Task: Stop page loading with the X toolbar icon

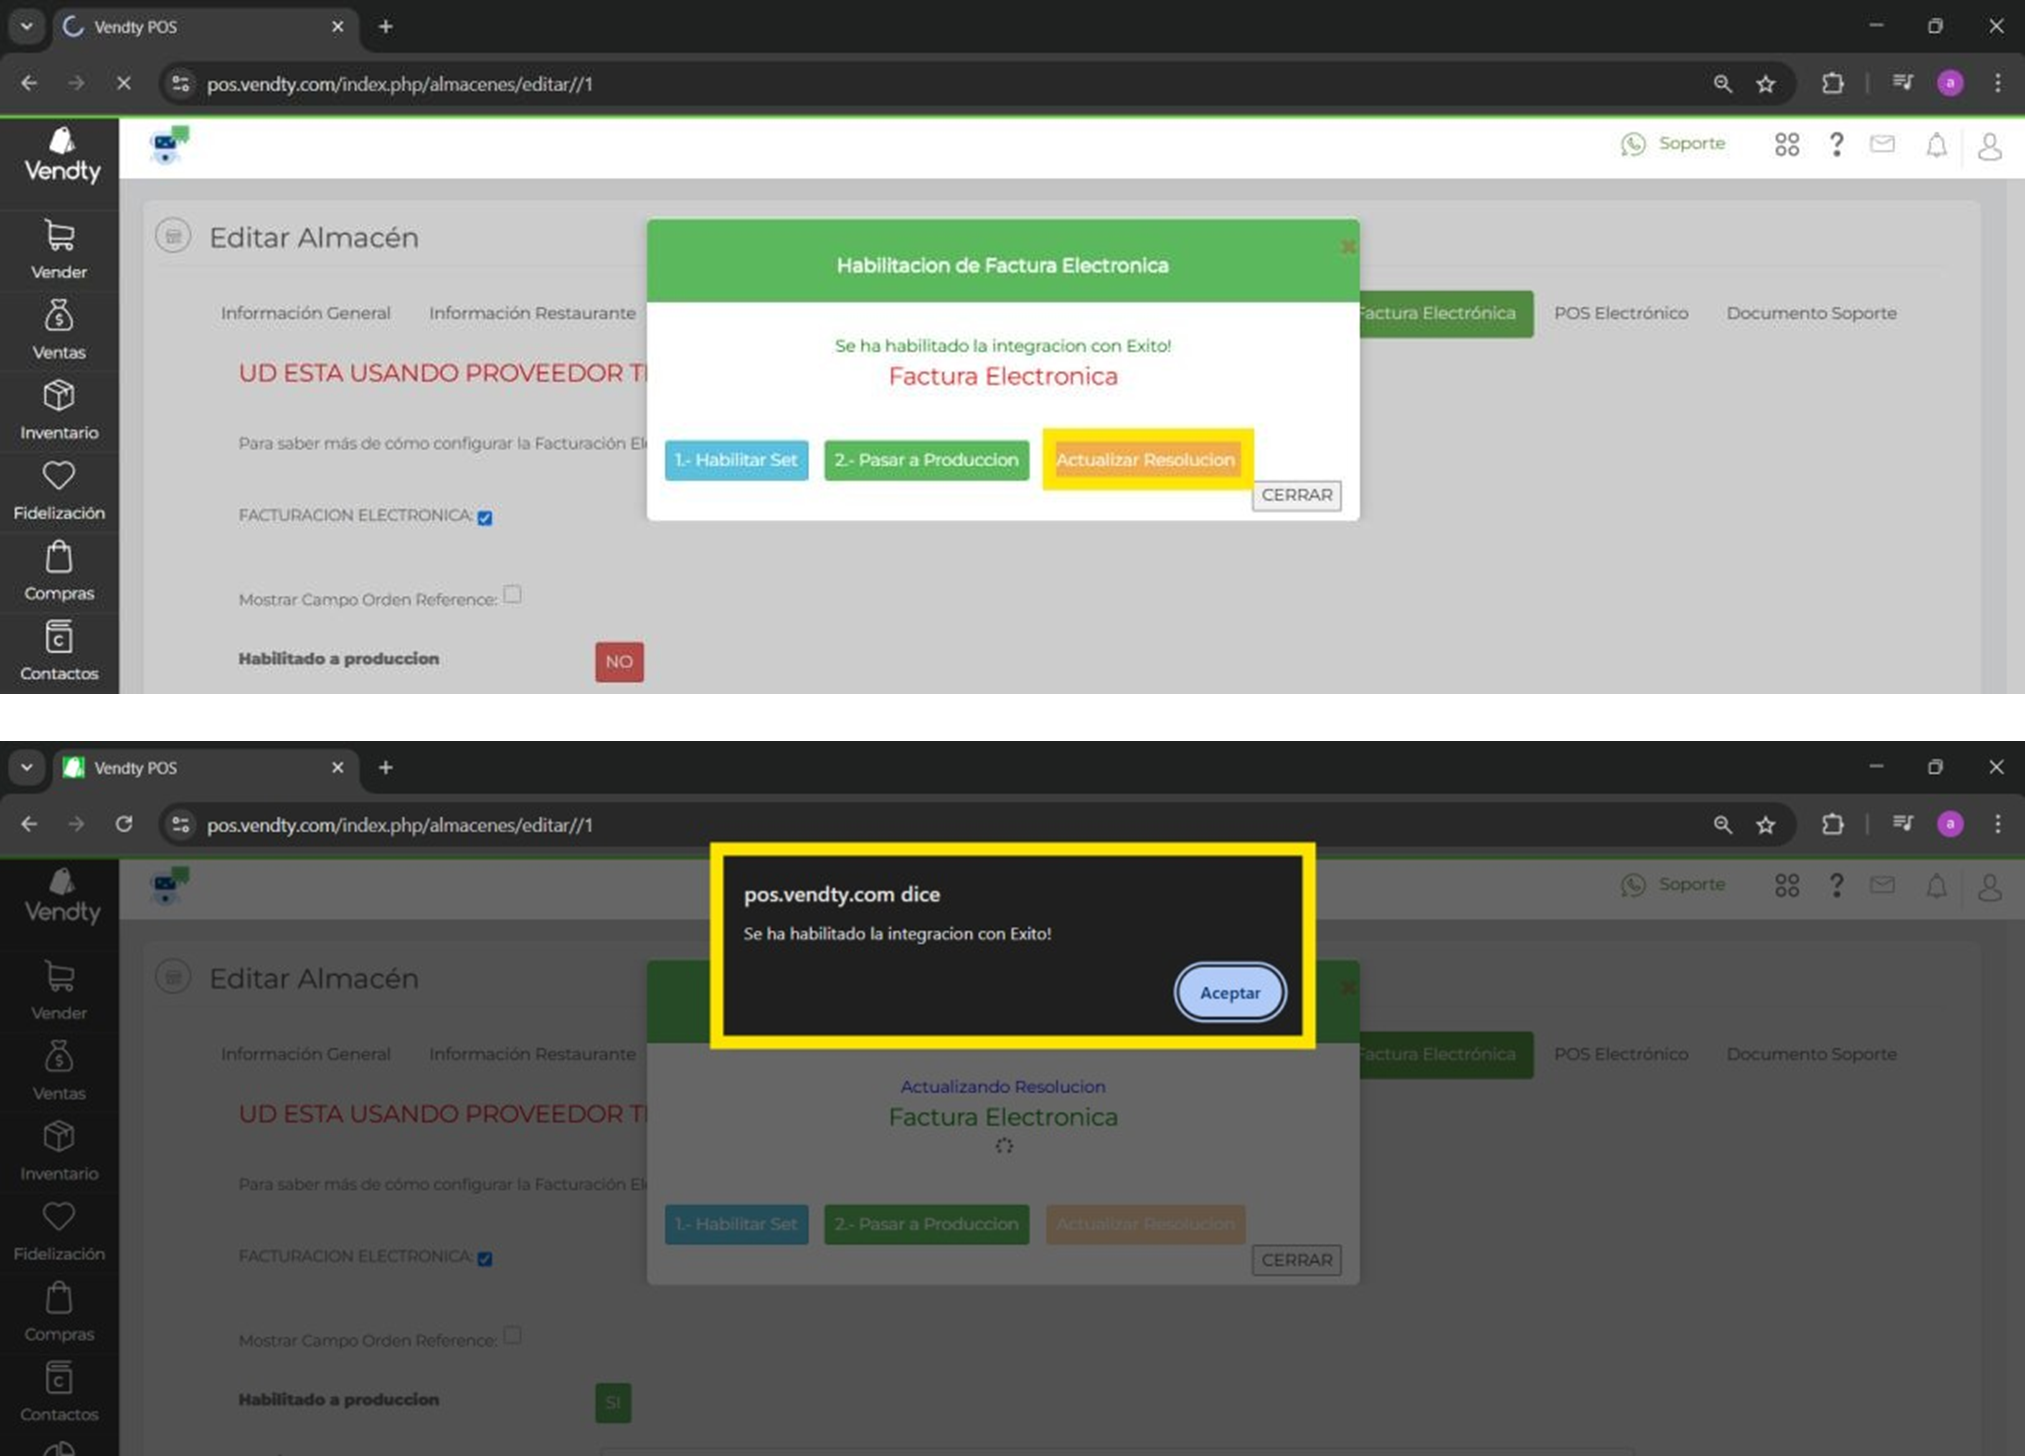Action: [124, 84]
